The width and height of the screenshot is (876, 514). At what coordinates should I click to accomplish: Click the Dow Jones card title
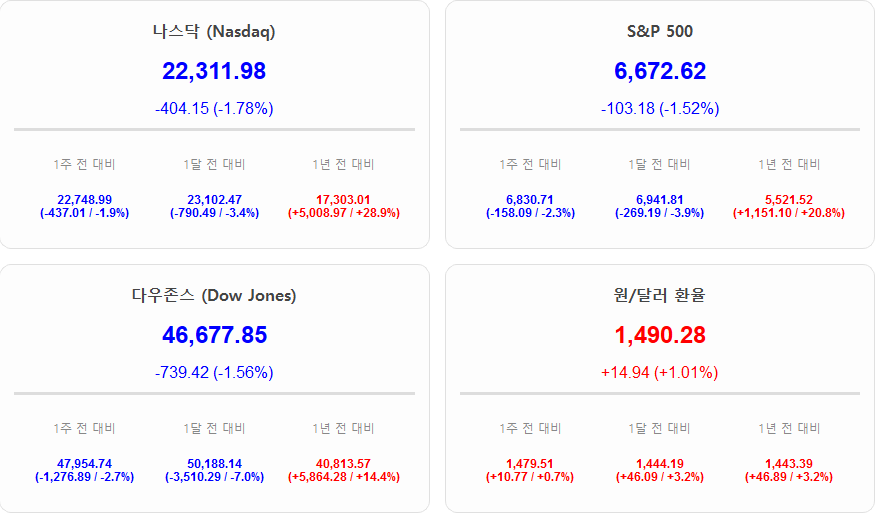214,295
